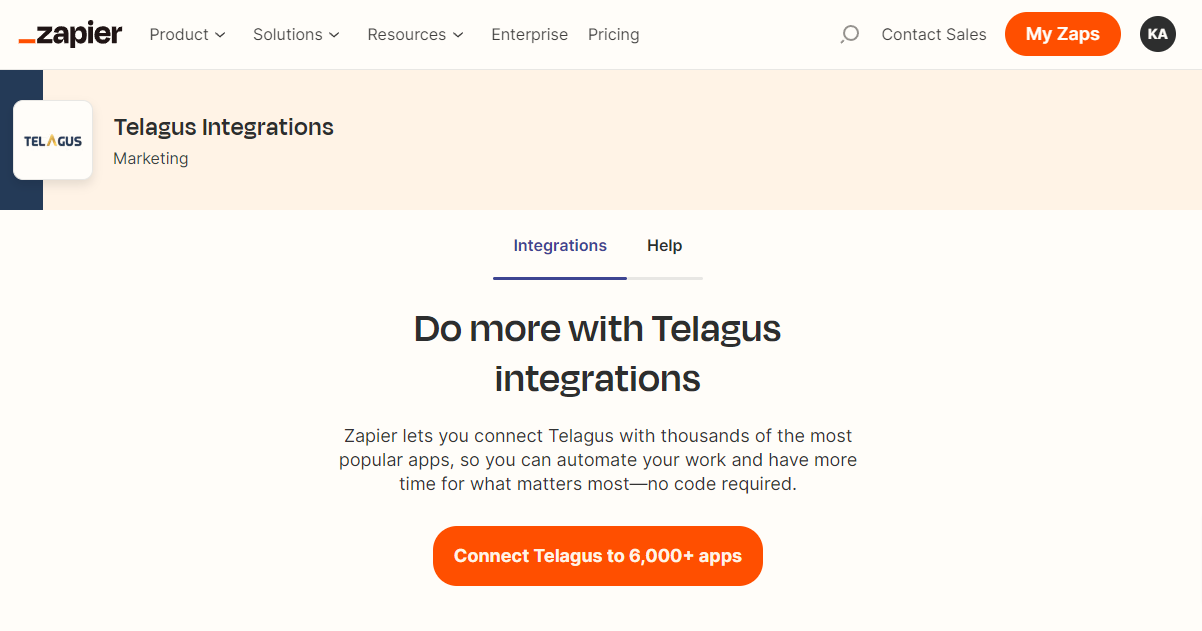The width and height of the screenshot is (1202, 631).
Task: Click the dark sidebar strip beside Telagus logo
Action: (21, 140)
